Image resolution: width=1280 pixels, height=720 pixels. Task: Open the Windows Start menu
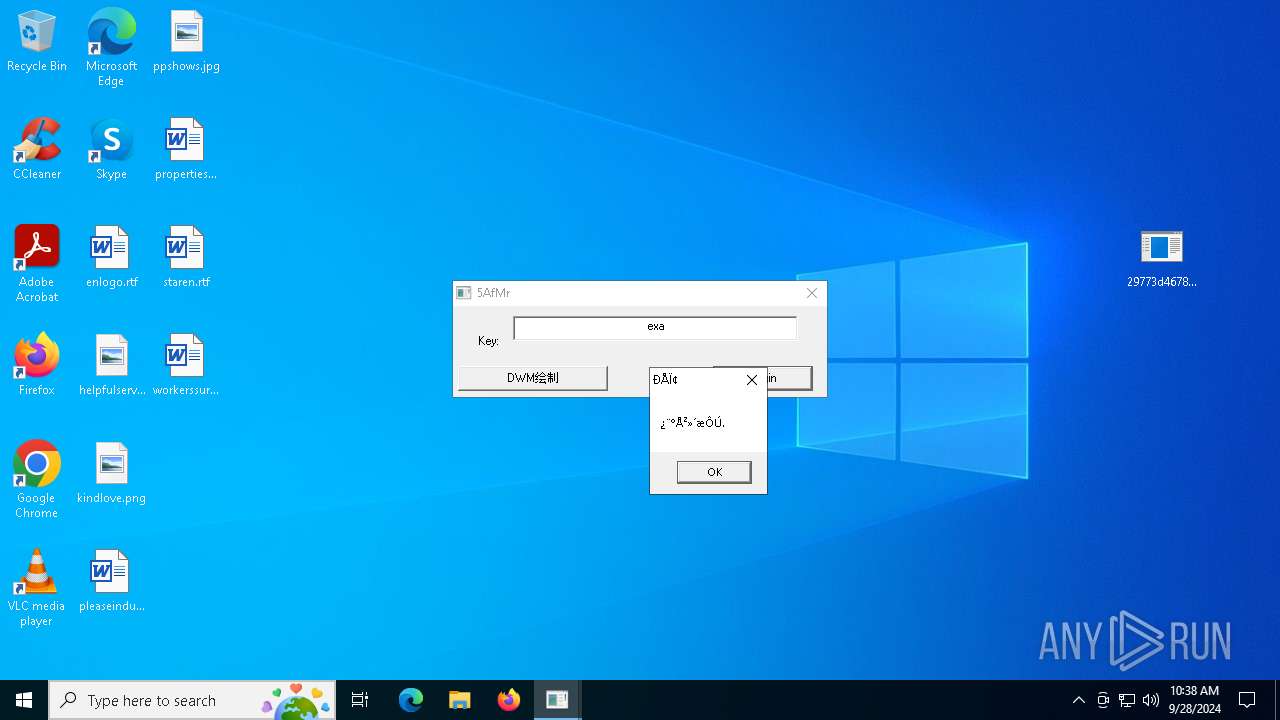point(24,700)
